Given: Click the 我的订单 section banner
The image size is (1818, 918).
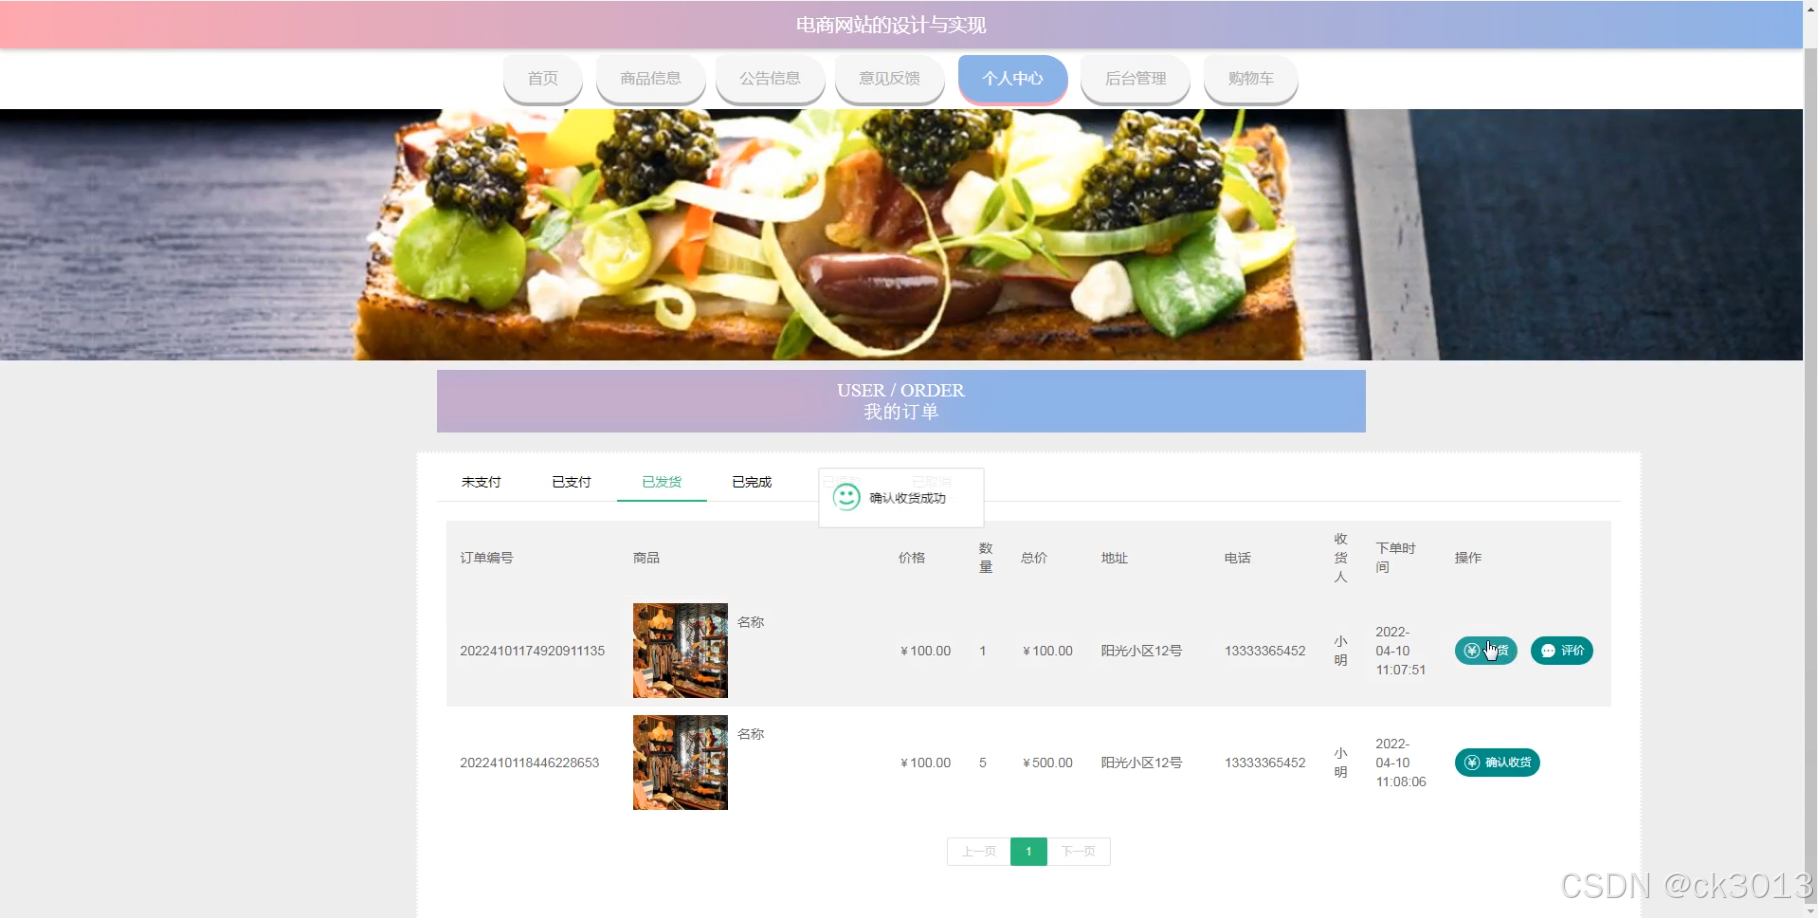Looking at the screenshot, I should click(901, 401).
